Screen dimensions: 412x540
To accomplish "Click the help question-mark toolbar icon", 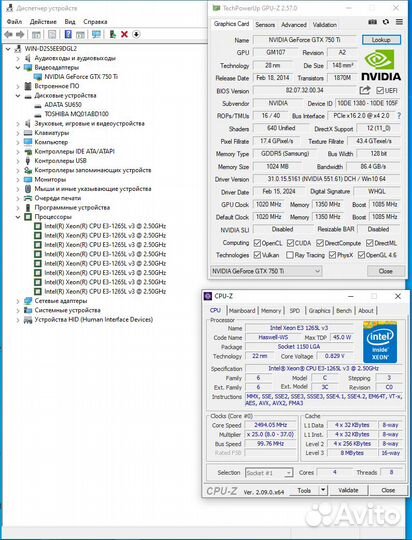I will pos(68,34).
